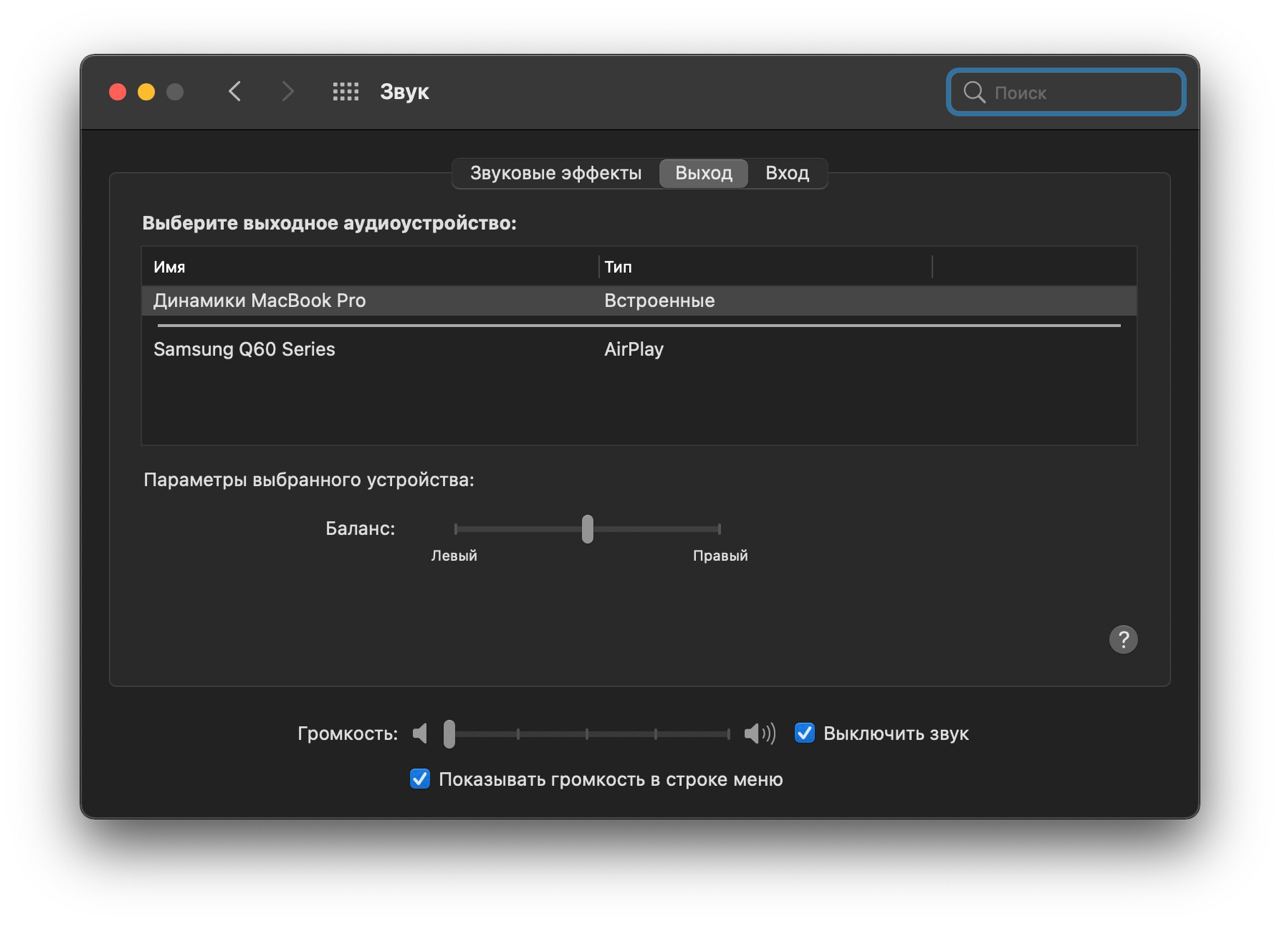
Task: Click the Тип column header
Action: click(x=765, y=267)
